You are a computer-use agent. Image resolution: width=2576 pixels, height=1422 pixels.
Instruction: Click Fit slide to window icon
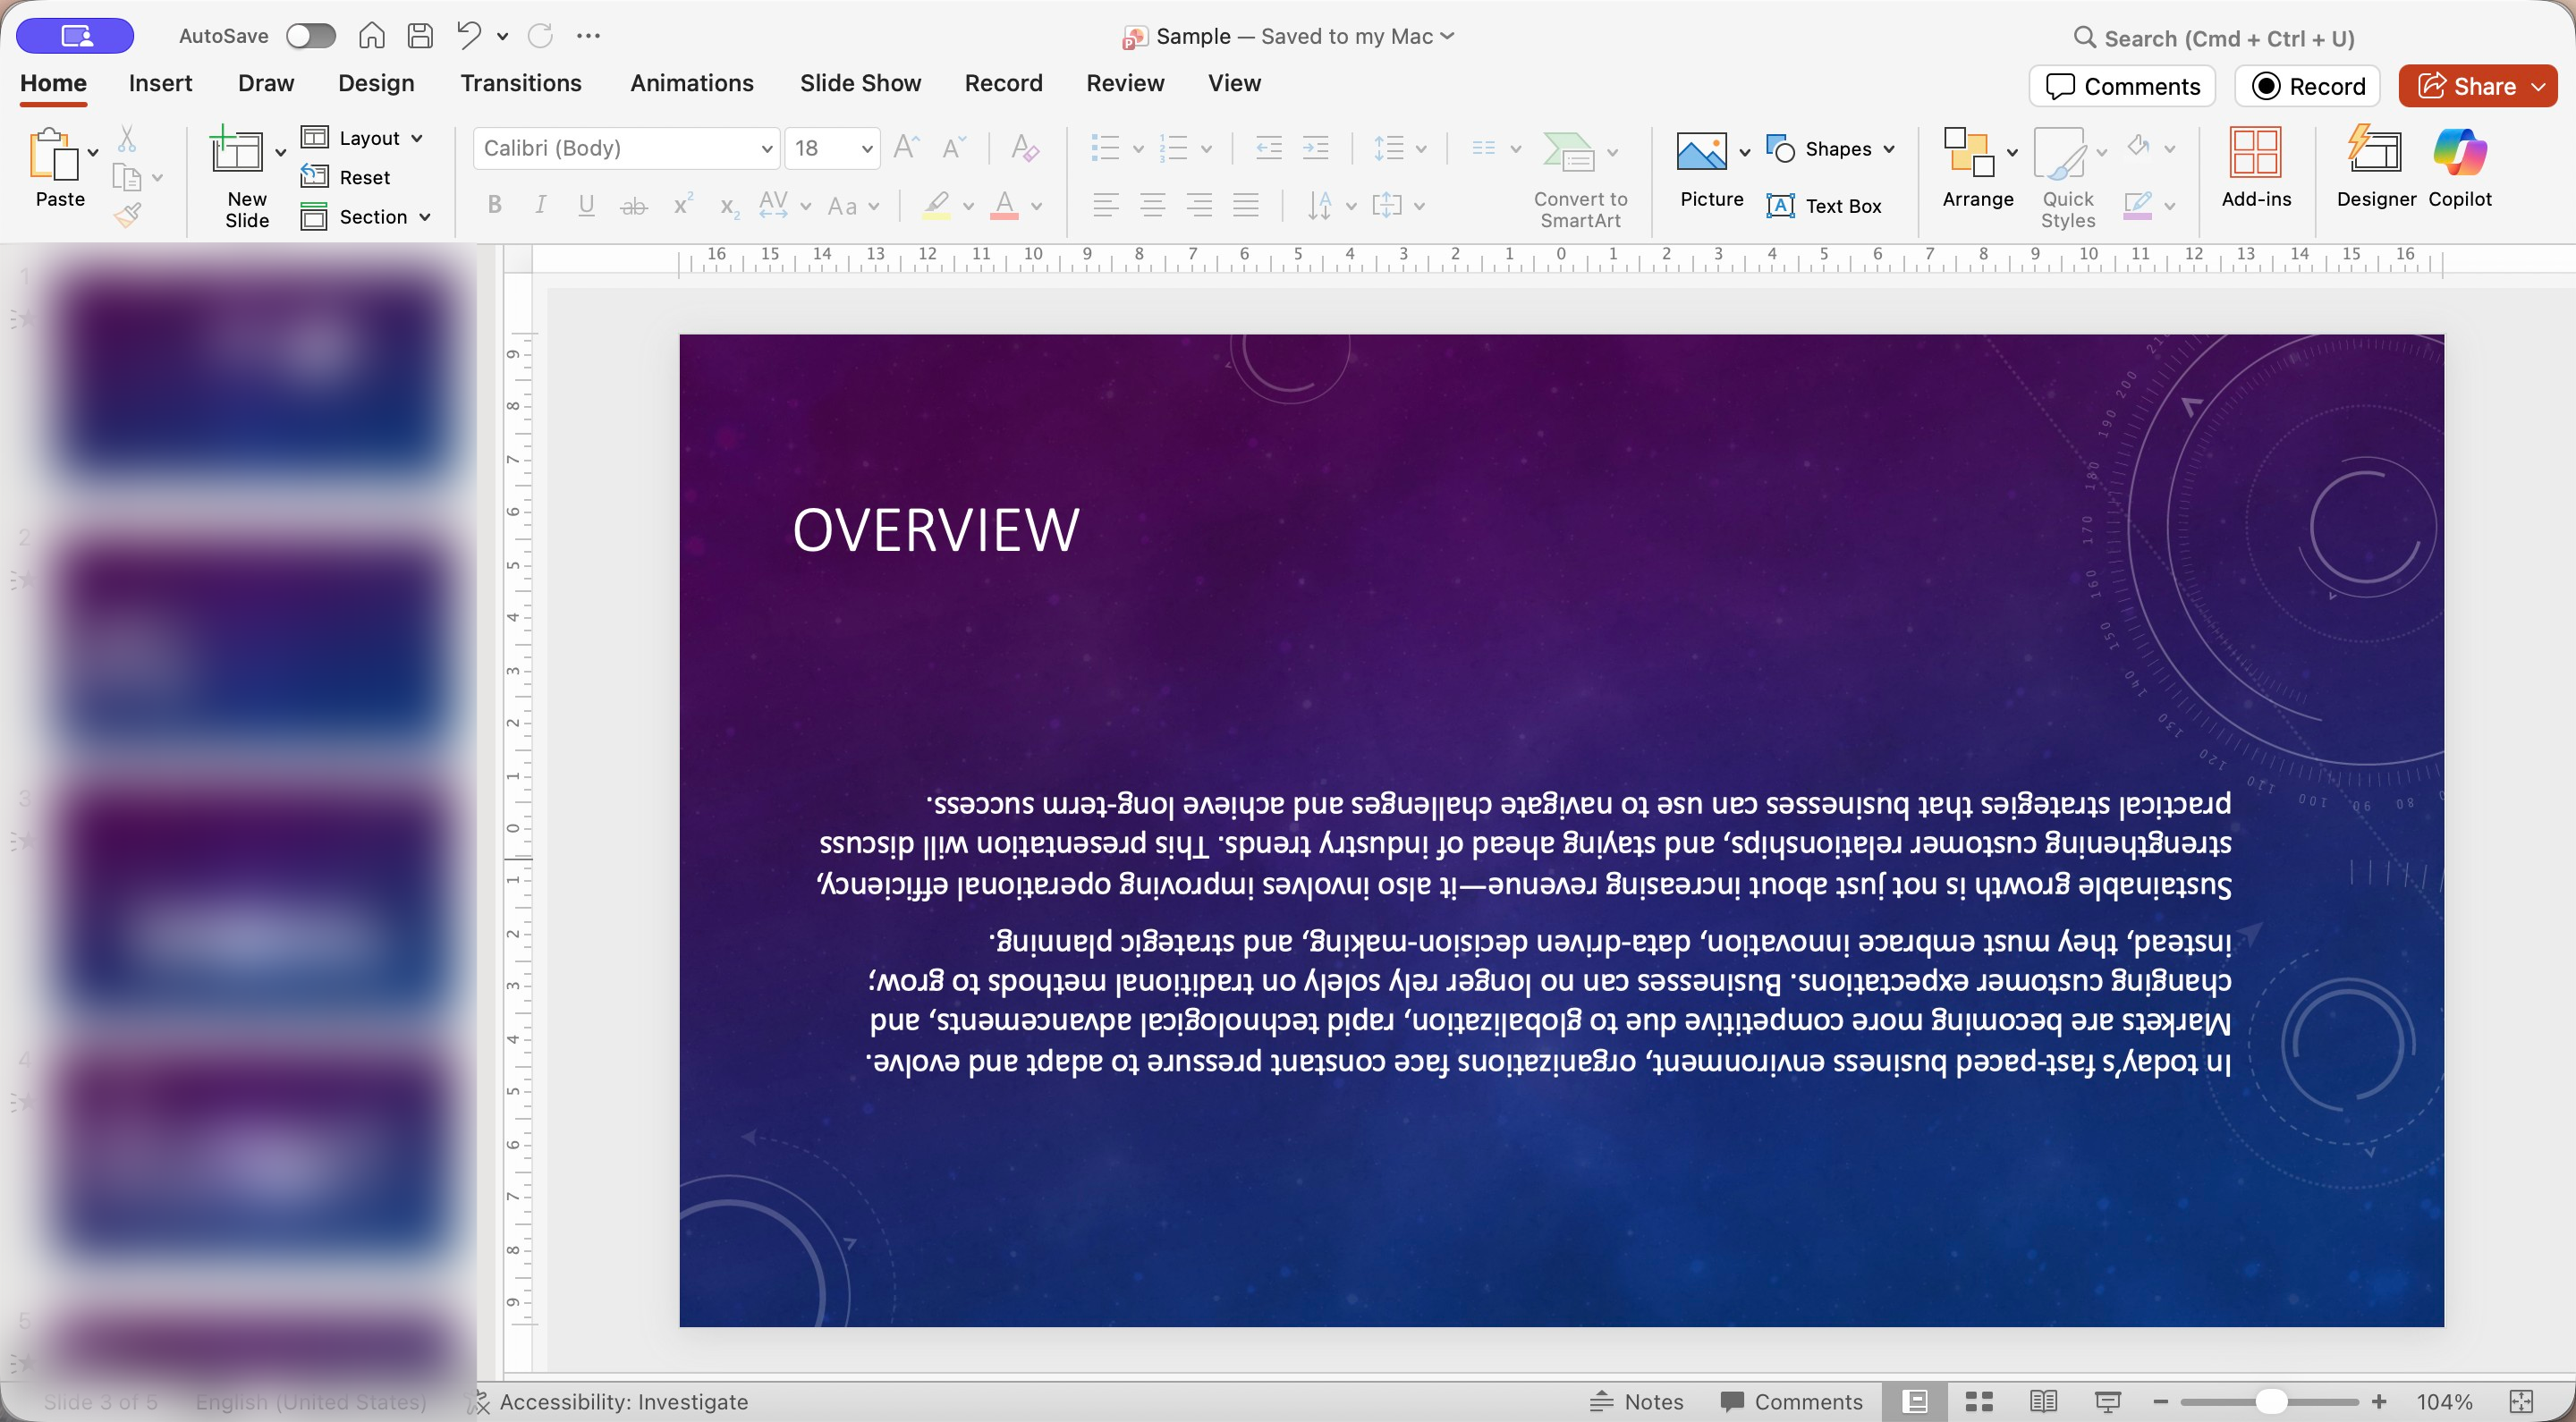[x=2521, y=1401]
